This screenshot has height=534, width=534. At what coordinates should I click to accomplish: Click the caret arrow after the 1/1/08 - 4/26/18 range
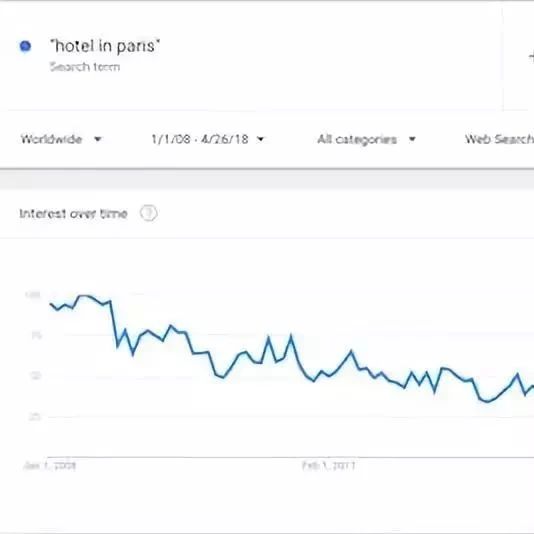261,139
